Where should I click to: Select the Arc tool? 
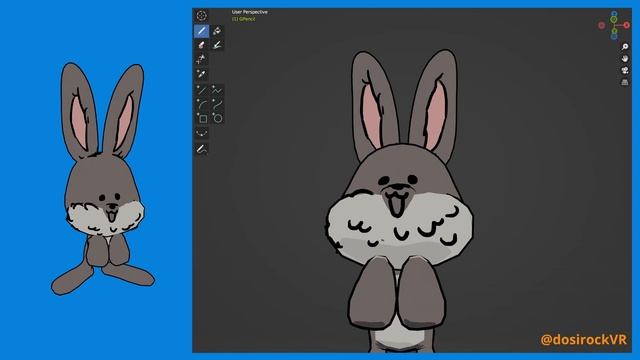tap(201, 104)
